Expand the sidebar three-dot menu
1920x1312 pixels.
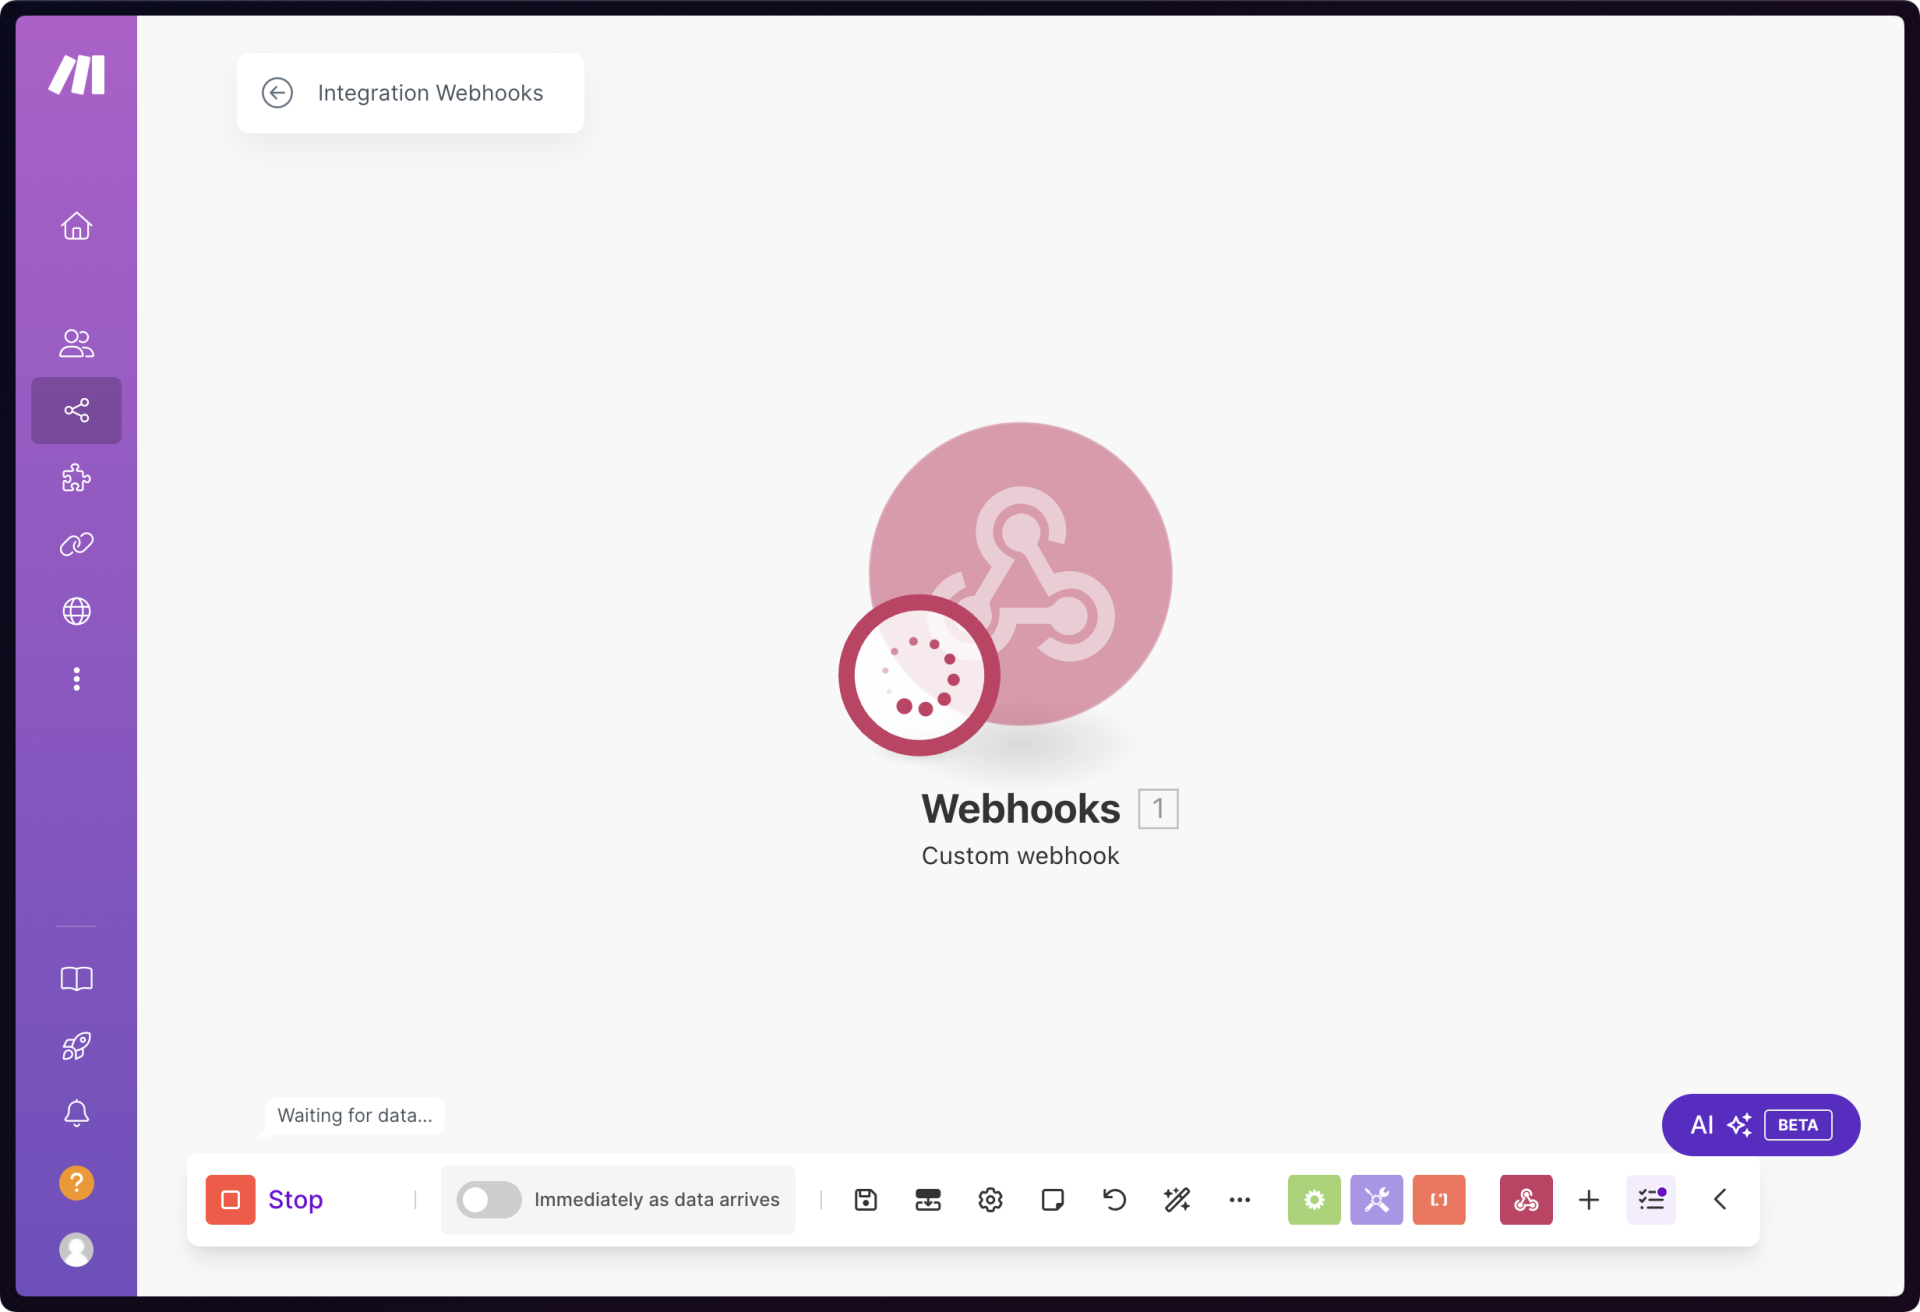click(76, 679)
